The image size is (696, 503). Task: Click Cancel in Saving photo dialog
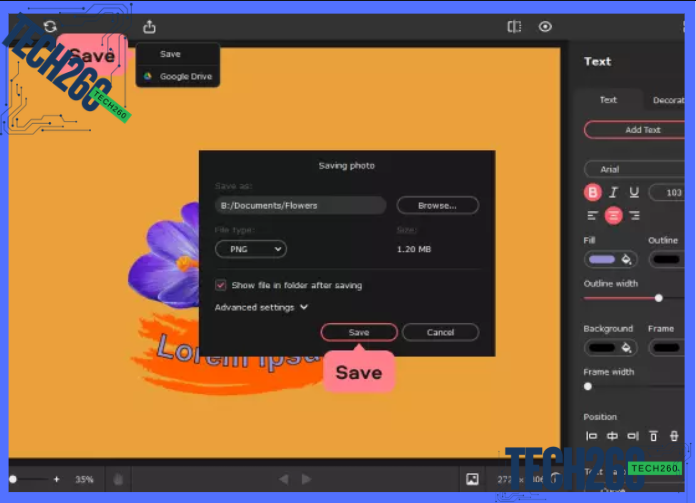(440, 332)
